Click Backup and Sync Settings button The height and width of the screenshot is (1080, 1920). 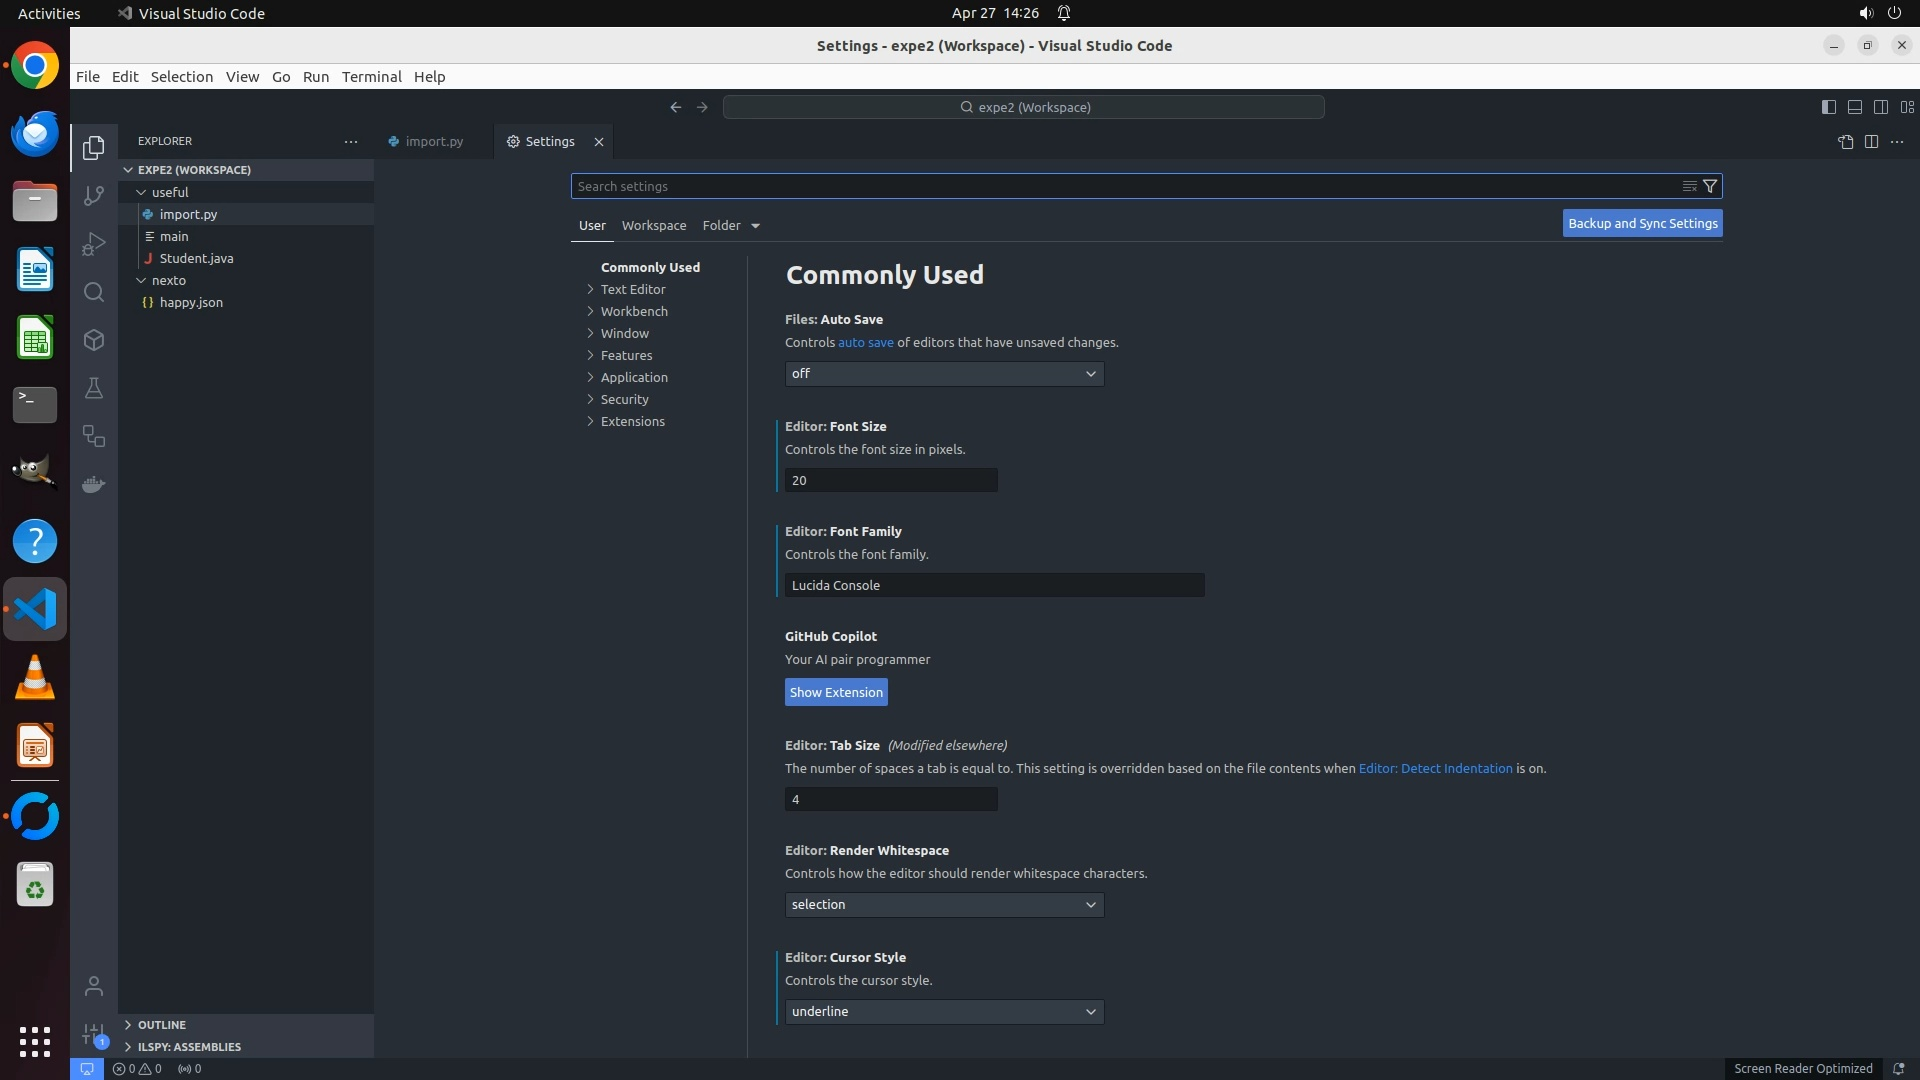[x=1642, y=224]
